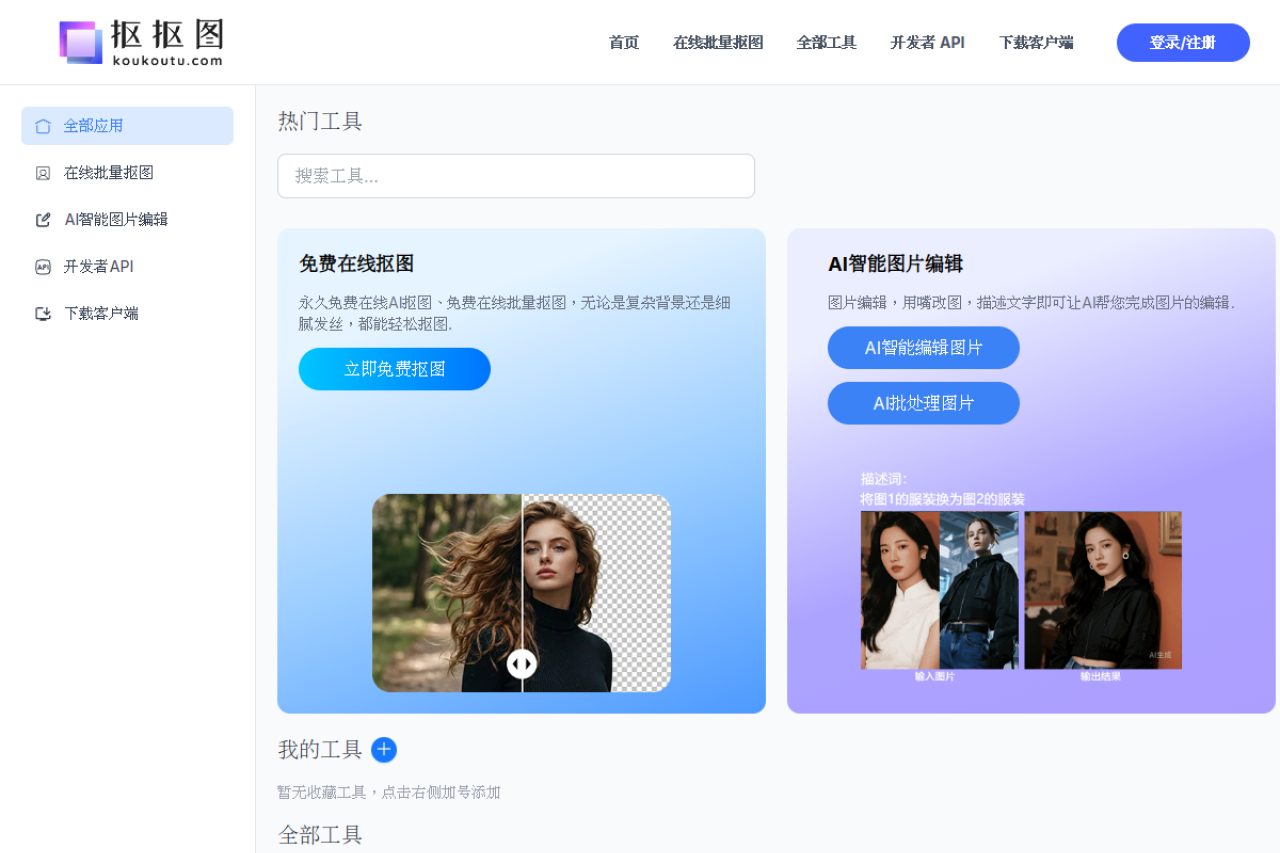Start with the 立即免费抠图 button
Image resolution: width=1280 pixels, height=853 pixels.
[395, 369]
